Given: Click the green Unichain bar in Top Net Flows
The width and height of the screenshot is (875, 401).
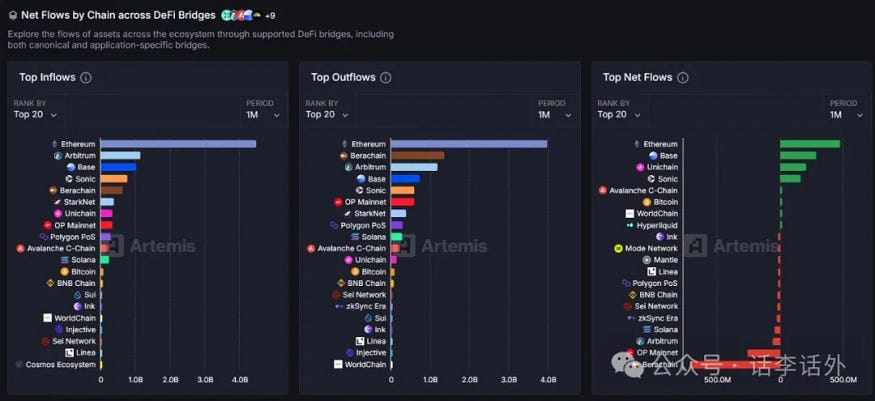Looking at the screenshot, I should click(x=793, y=167).
